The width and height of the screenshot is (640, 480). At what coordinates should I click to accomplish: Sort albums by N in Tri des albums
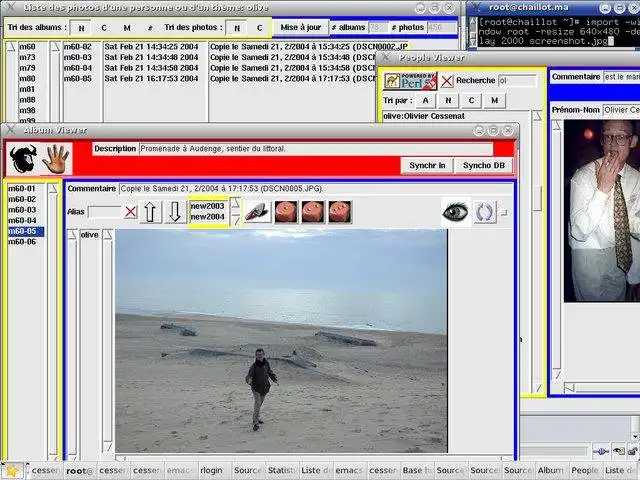point(81,28)
